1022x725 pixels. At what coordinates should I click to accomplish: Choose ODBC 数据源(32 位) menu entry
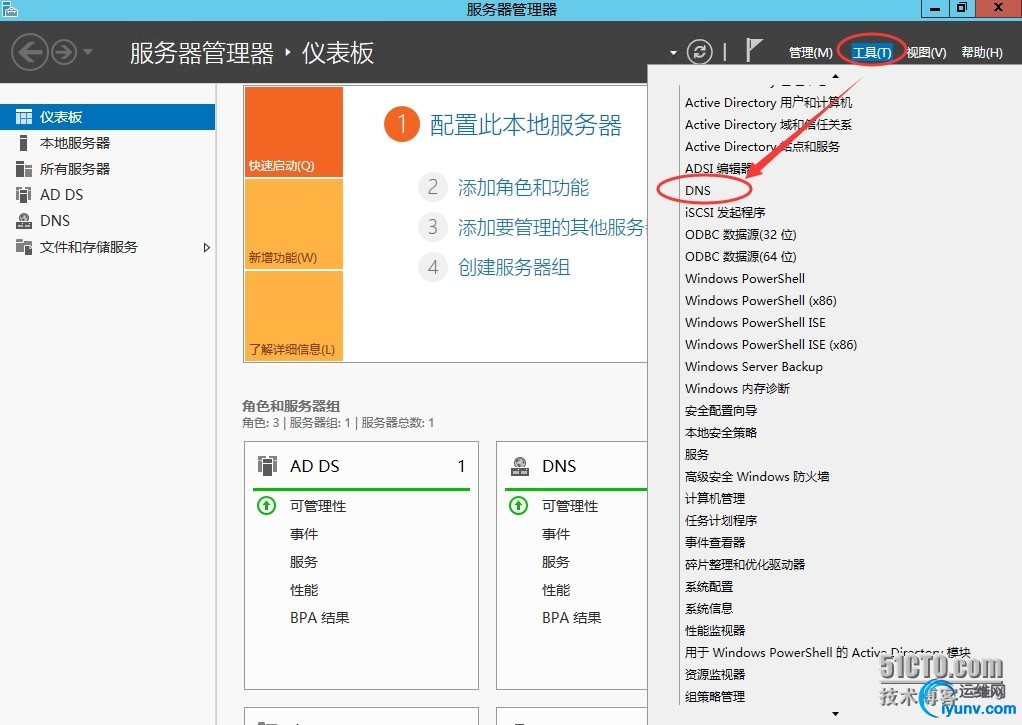click(x=740, y=235)
